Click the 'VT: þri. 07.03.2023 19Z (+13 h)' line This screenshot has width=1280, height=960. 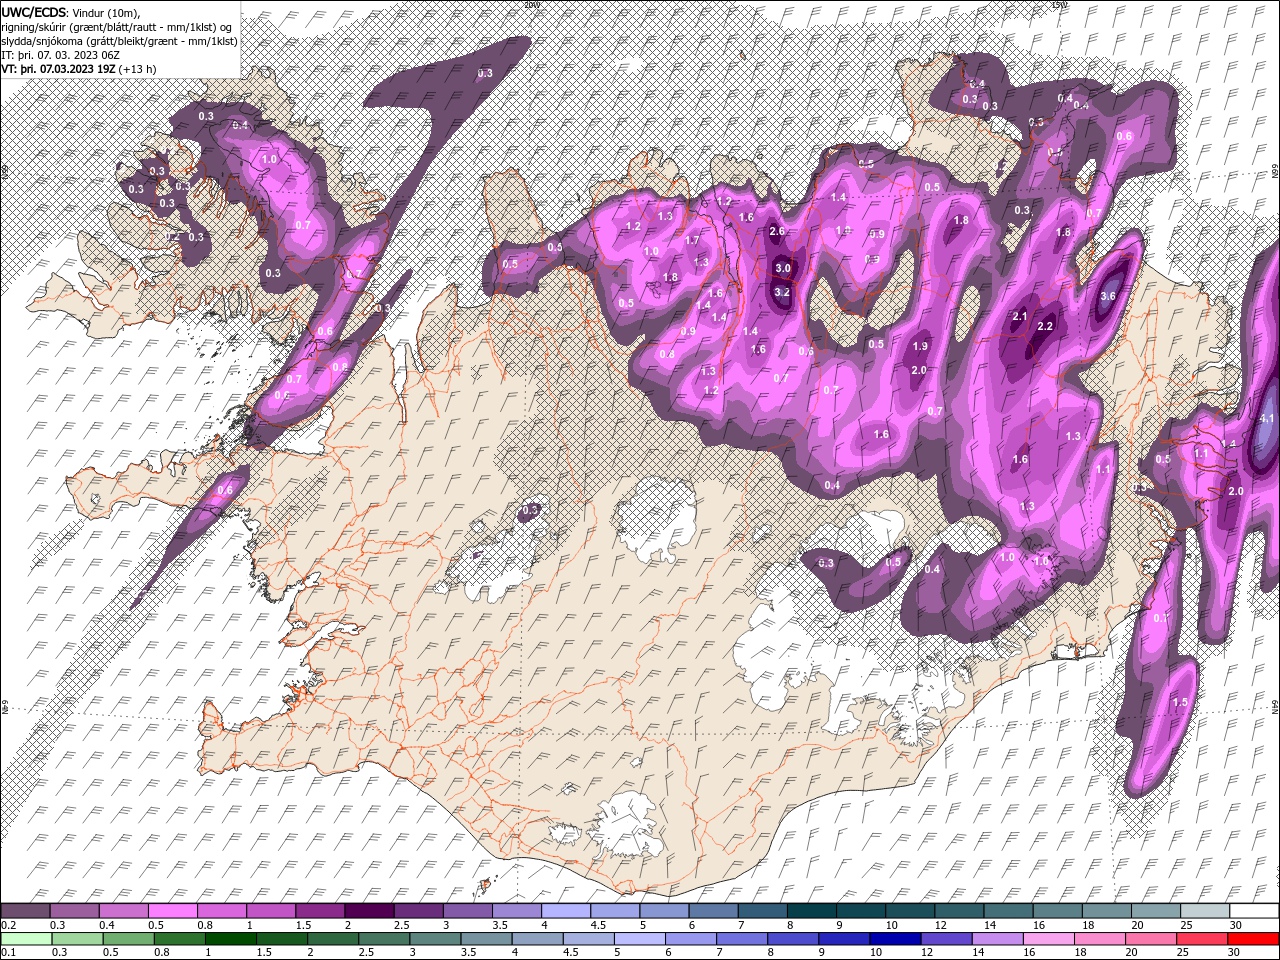78,69
